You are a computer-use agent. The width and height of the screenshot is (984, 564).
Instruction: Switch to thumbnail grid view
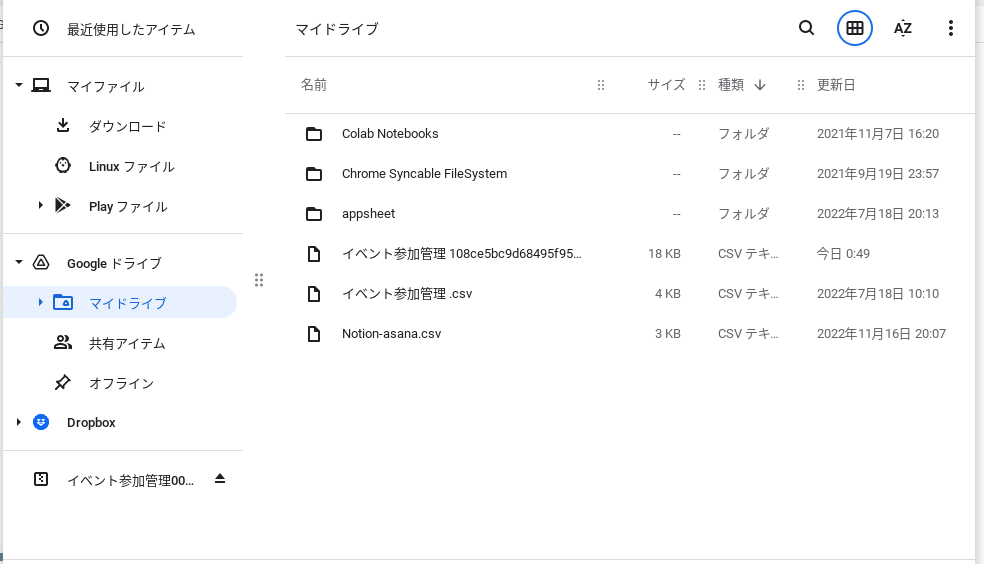(855, 28)
